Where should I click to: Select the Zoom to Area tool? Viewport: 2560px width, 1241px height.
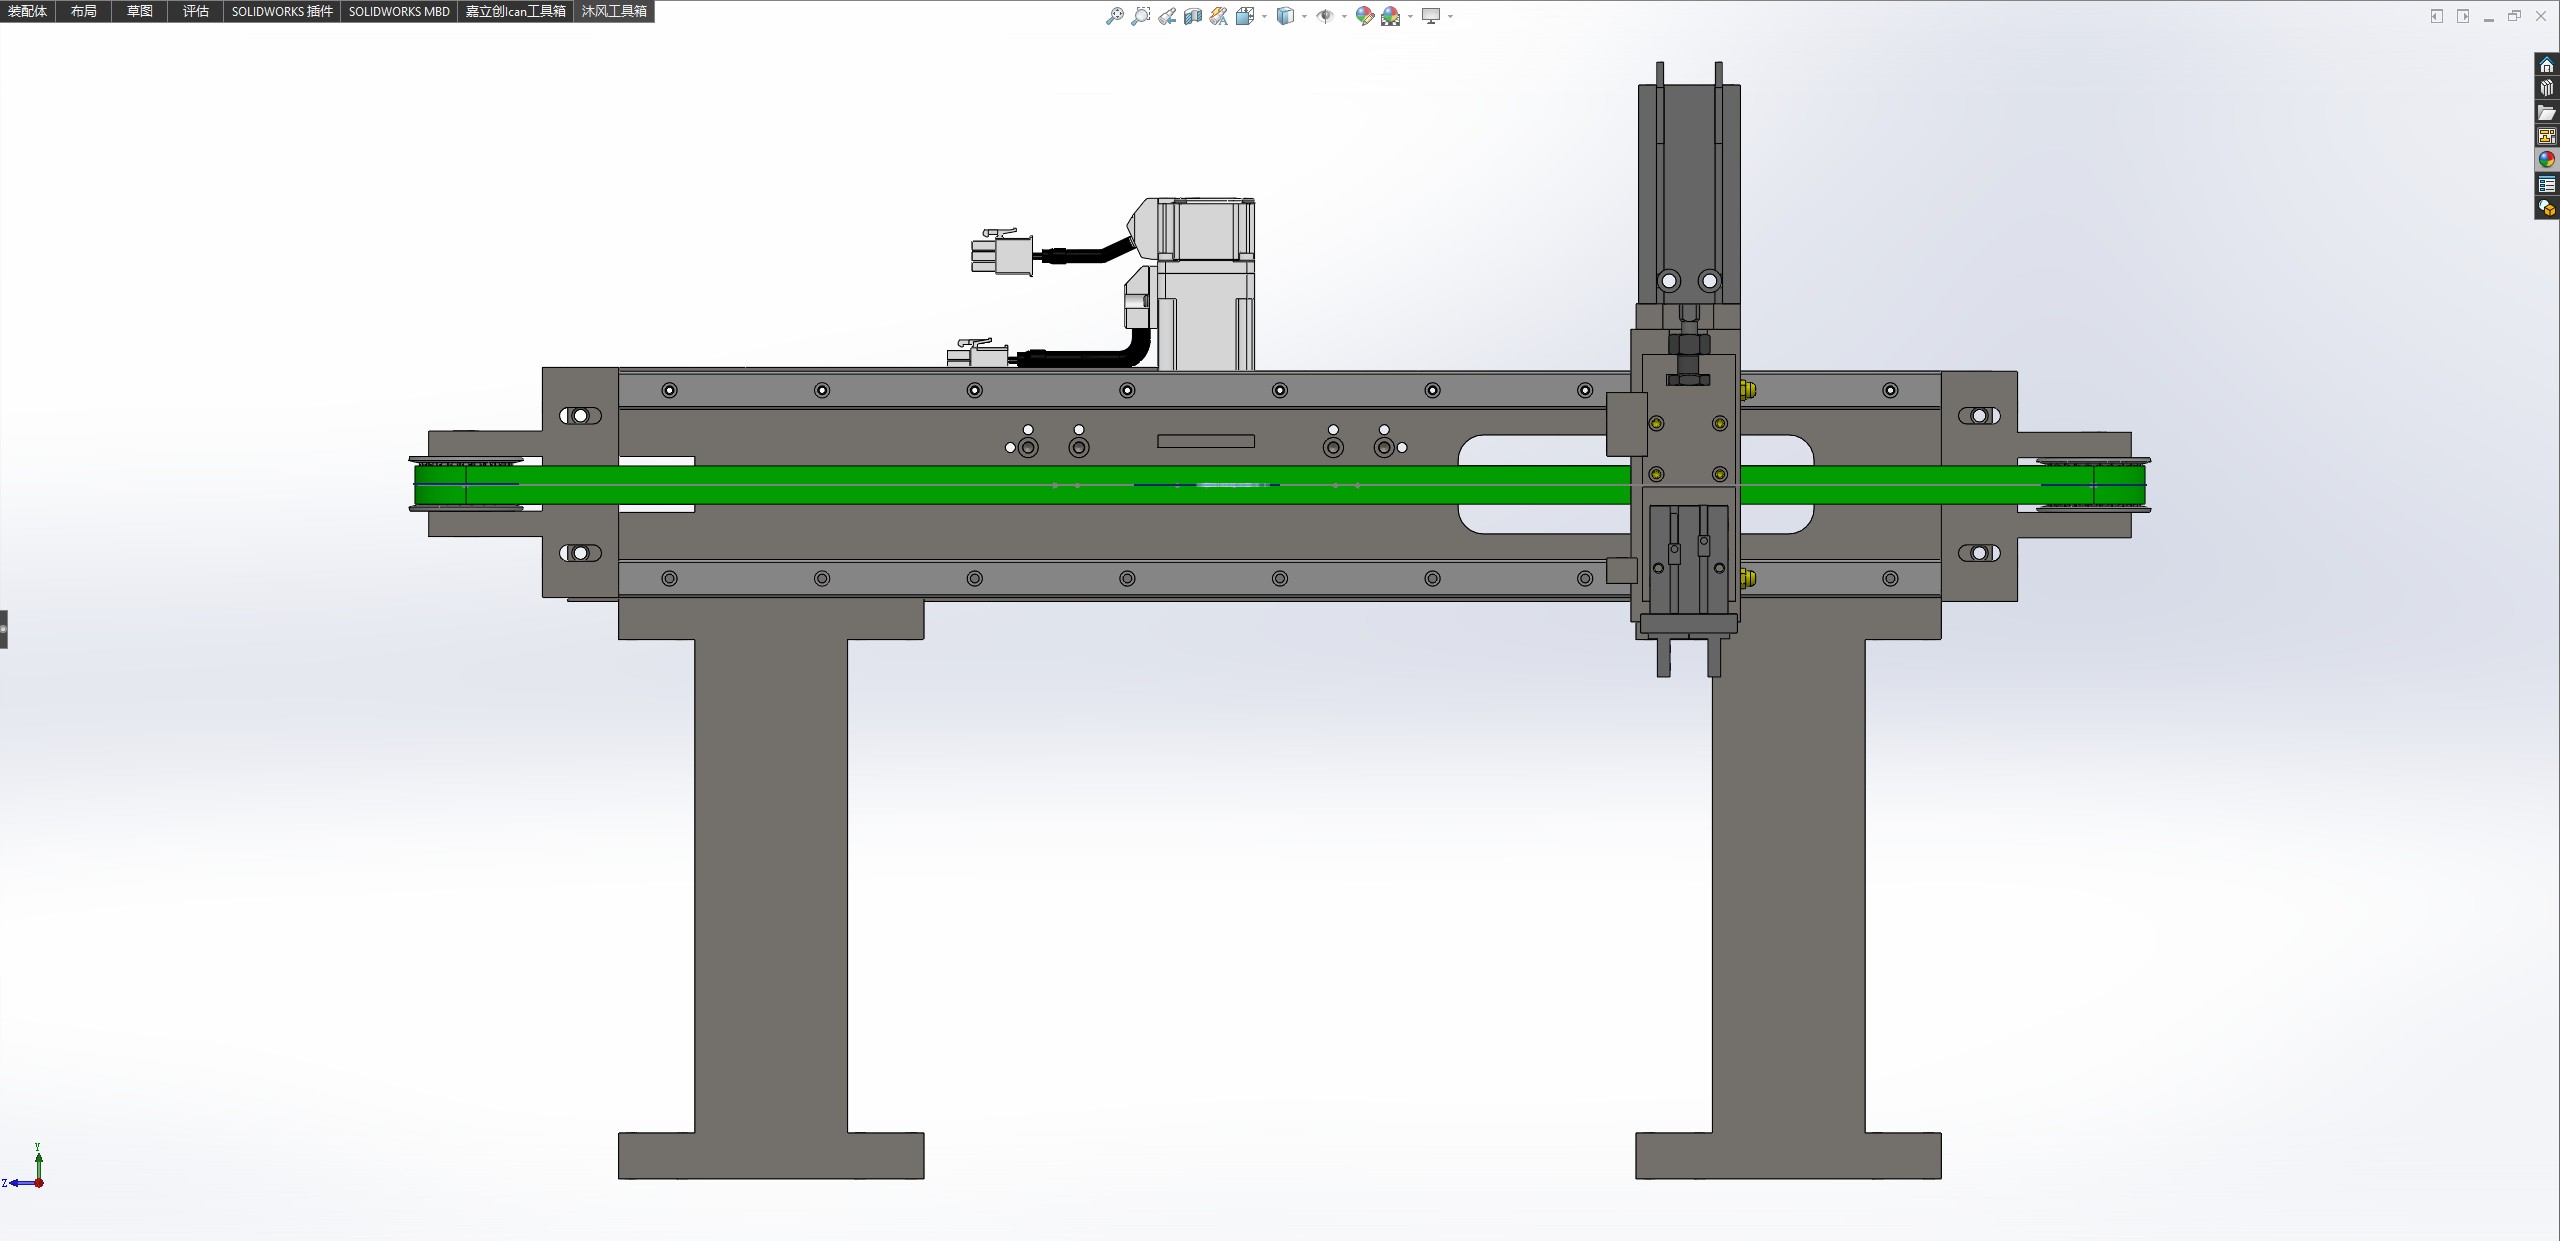click(1140, 16)
